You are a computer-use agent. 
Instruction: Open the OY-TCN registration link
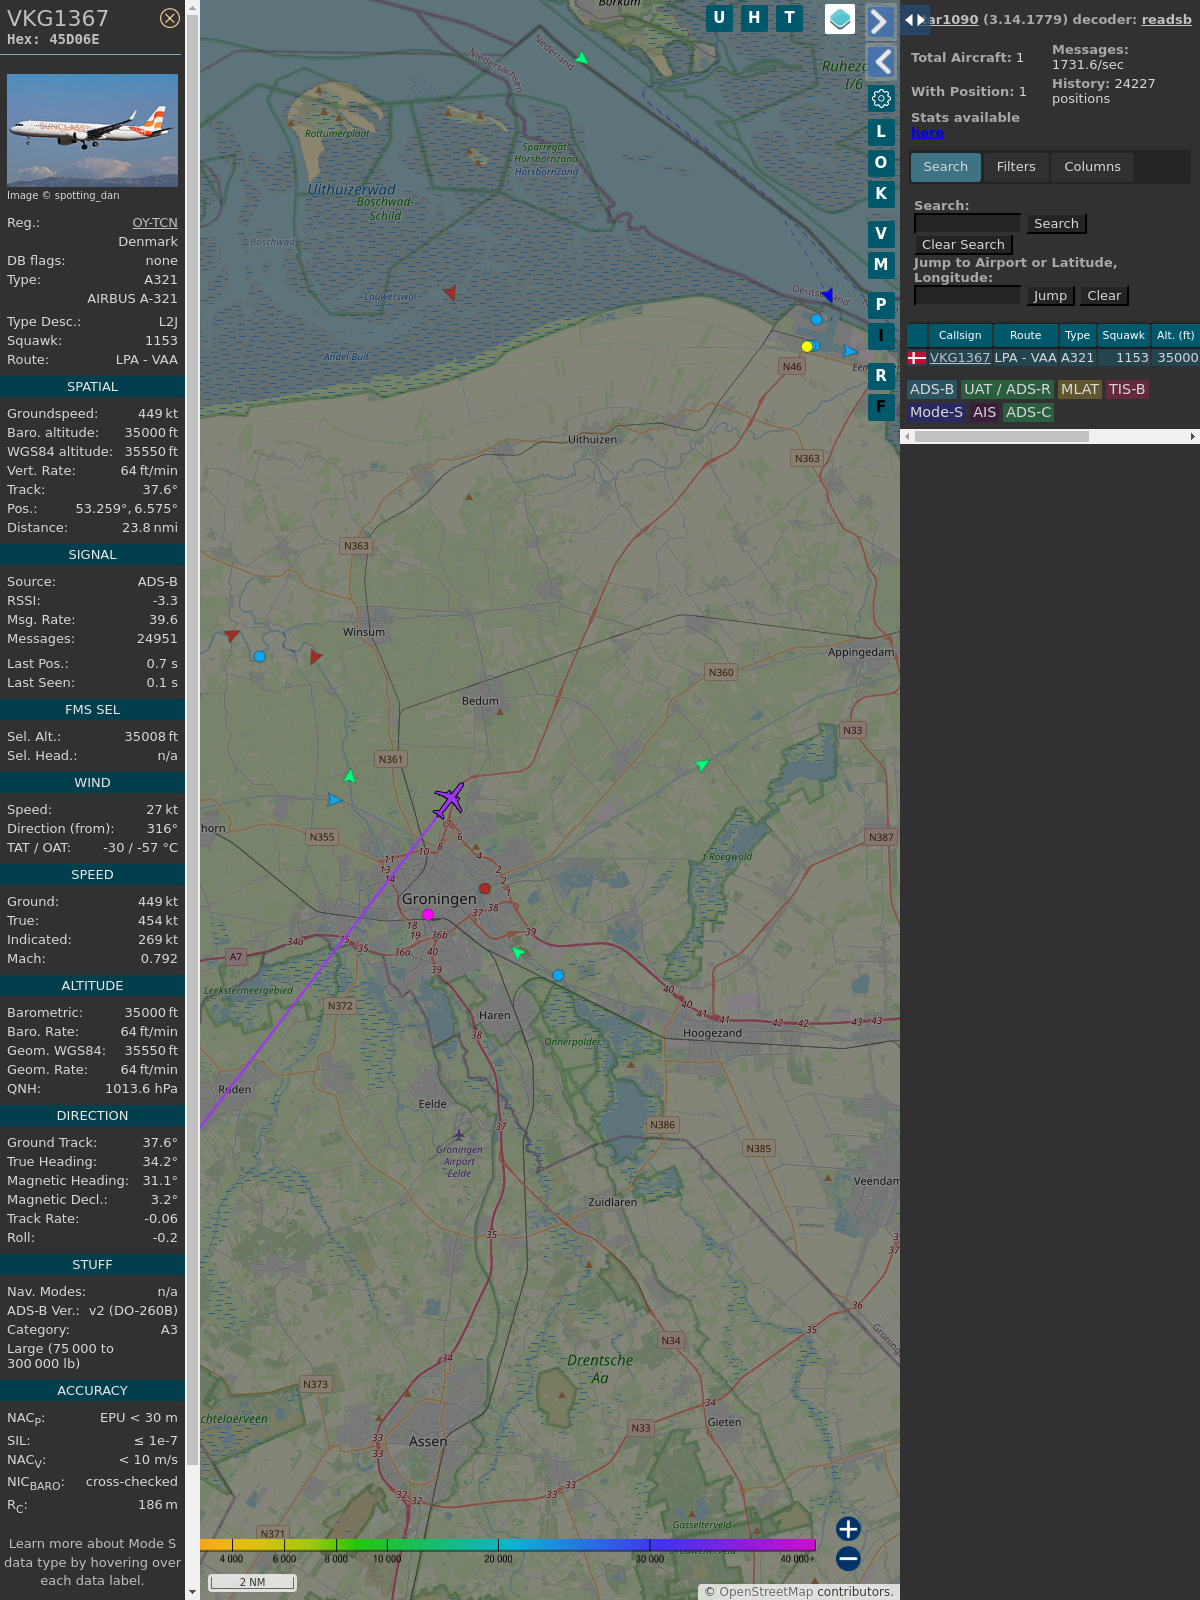[x=155, y=223]
